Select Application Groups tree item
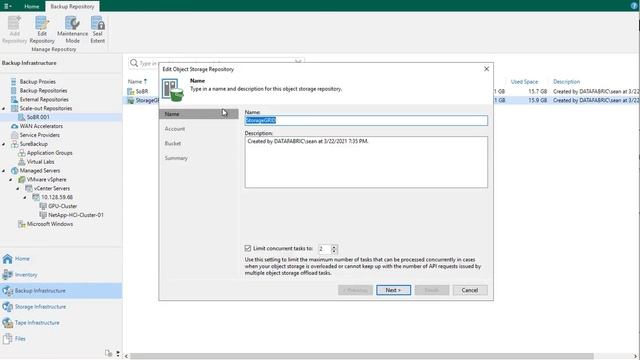The width and height of the screenshot is (640, 360). pos(49,153)
